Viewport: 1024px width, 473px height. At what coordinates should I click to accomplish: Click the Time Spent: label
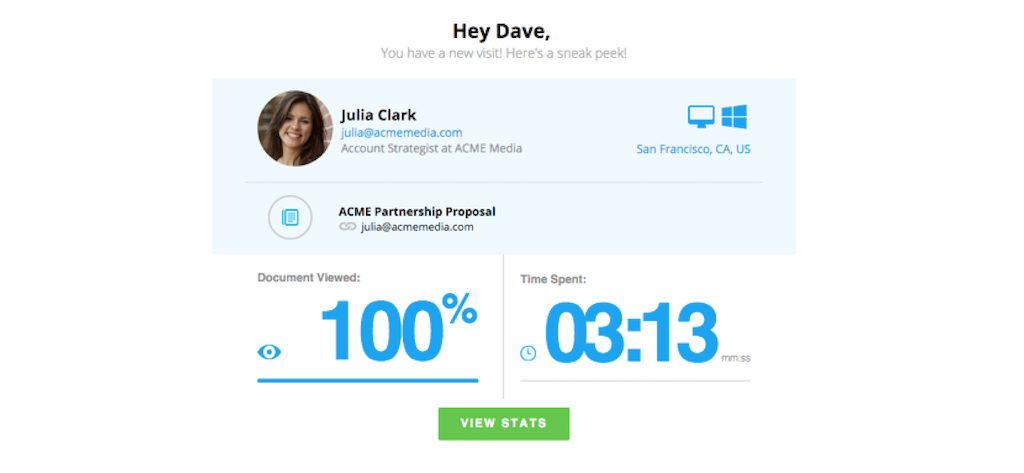(554, 280)
